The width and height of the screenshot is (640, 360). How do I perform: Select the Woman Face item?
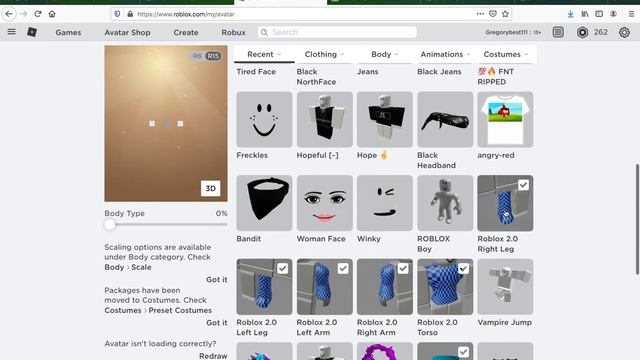(x=324, y=203)
